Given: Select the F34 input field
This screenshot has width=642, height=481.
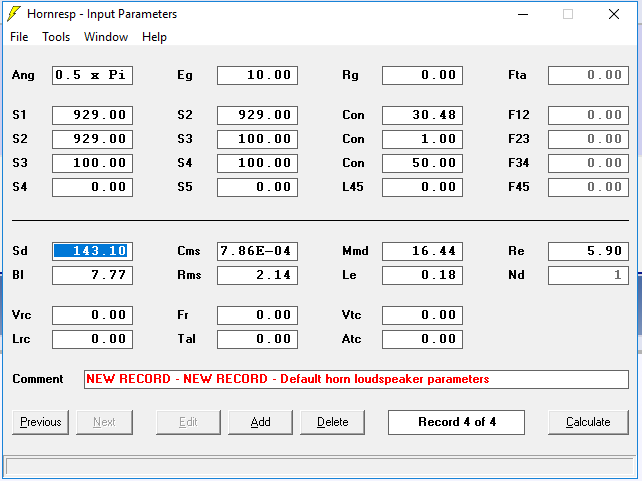Looking at the screenshot, I should pyautogui.click(x=588, y=163).
